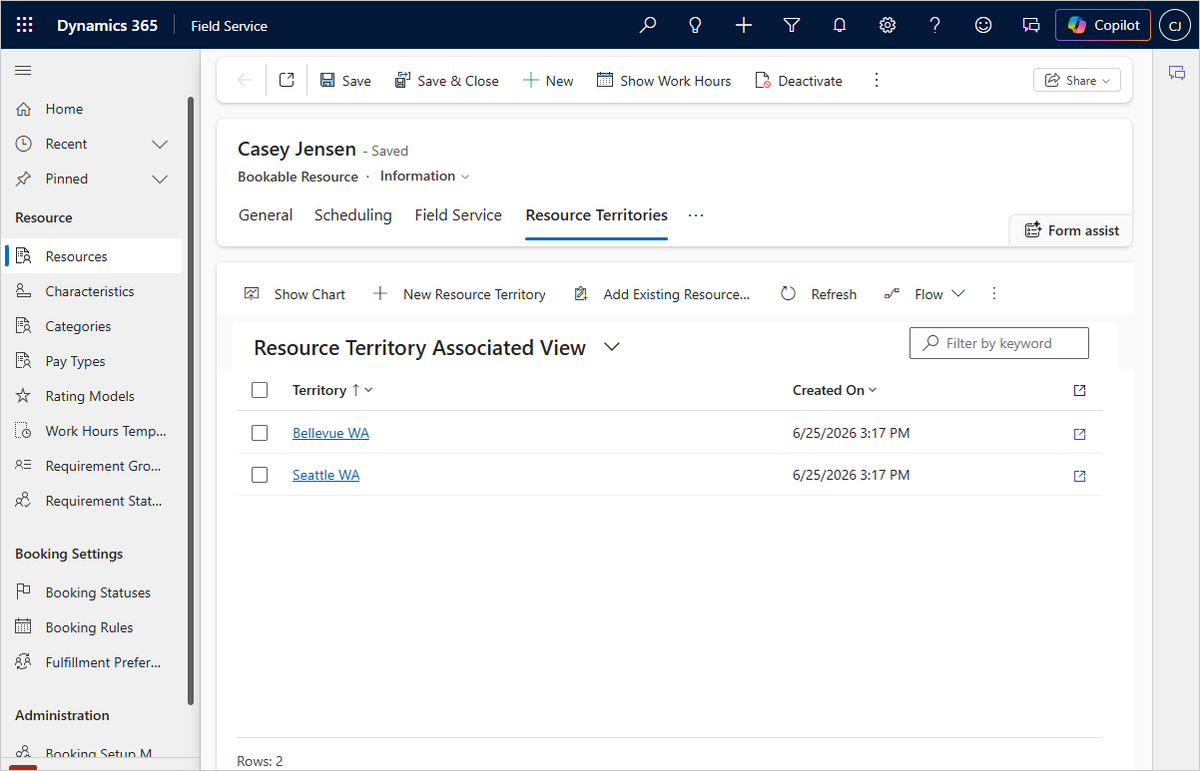Open the Share dropdown
1200x771 pixels.
point(1077,80)
